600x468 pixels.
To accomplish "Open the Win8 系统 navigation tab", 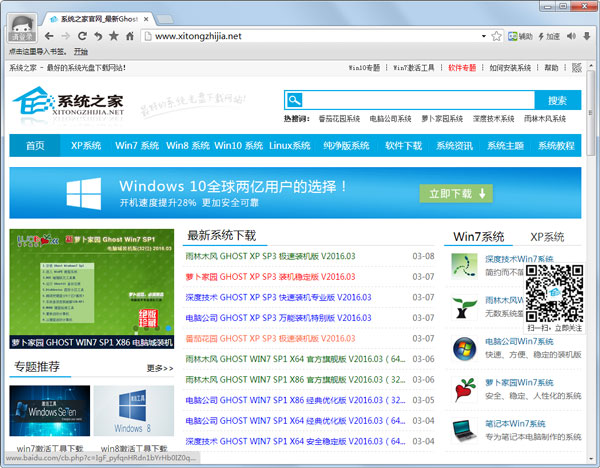I will point(188,145).
